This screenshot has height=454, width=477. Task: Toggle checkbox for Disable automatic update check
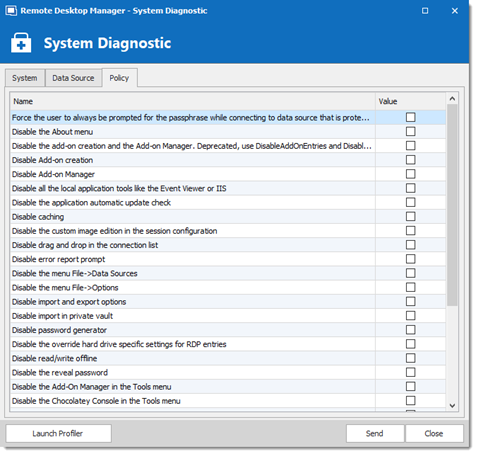pos(411,202)
